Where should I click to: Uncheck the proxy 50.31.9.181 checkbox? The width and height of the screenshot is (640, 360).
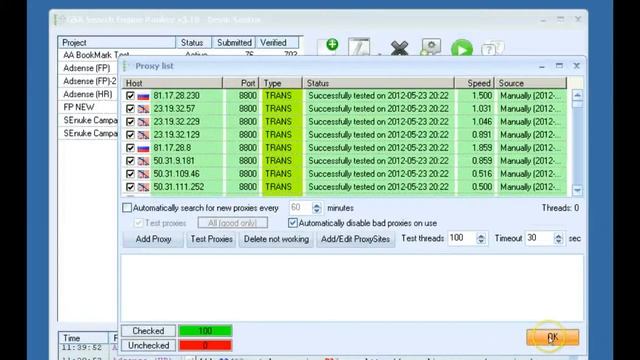130,161
